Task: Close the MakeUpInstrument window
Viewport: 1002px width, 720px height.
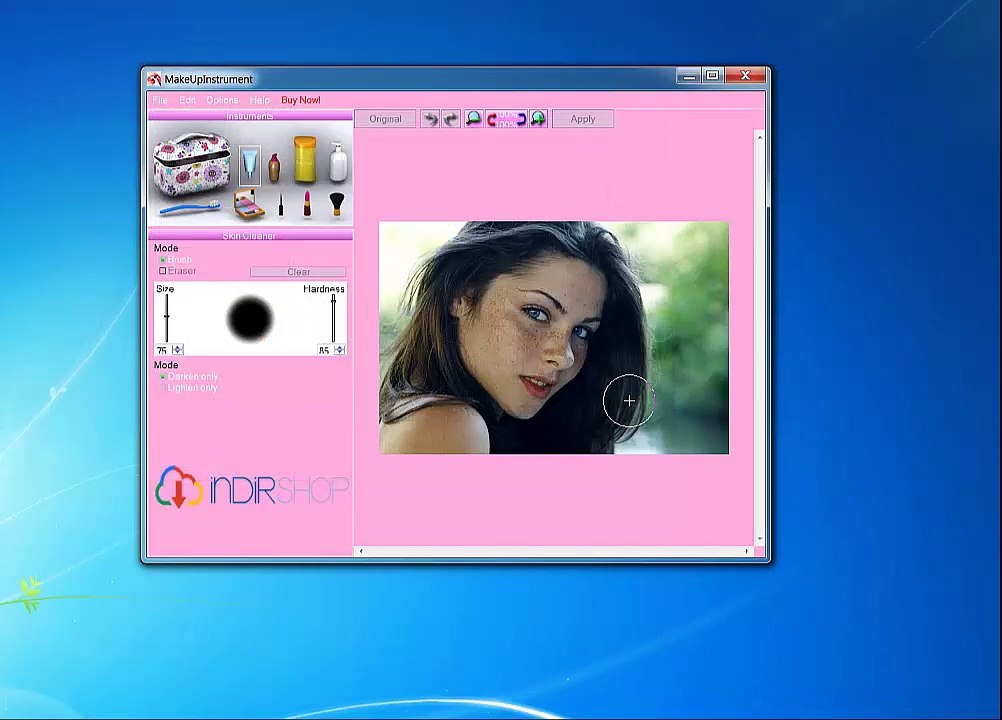Action: [x=746, y=76]
